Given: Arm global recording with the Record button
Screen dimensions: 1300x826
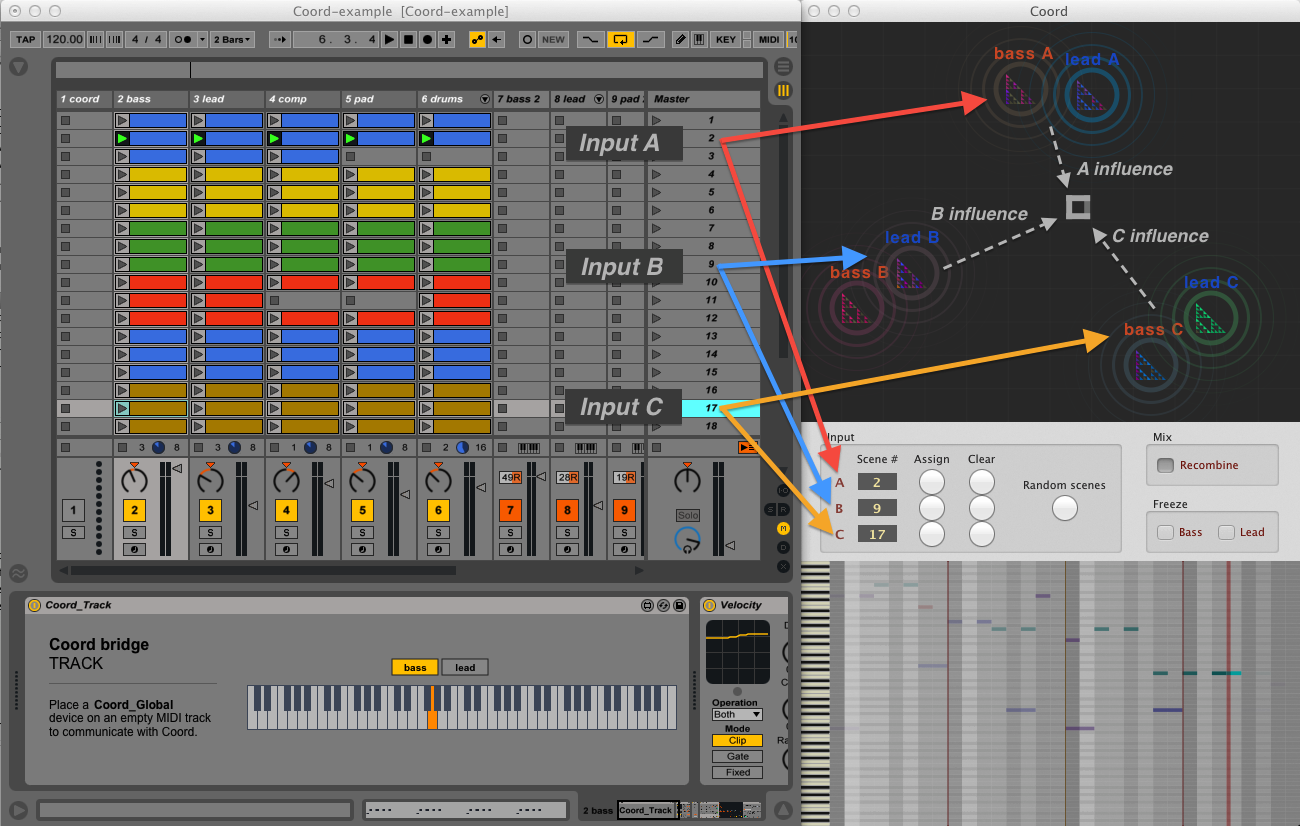Looking at the screenshot, I should click(x=427, y=39).
